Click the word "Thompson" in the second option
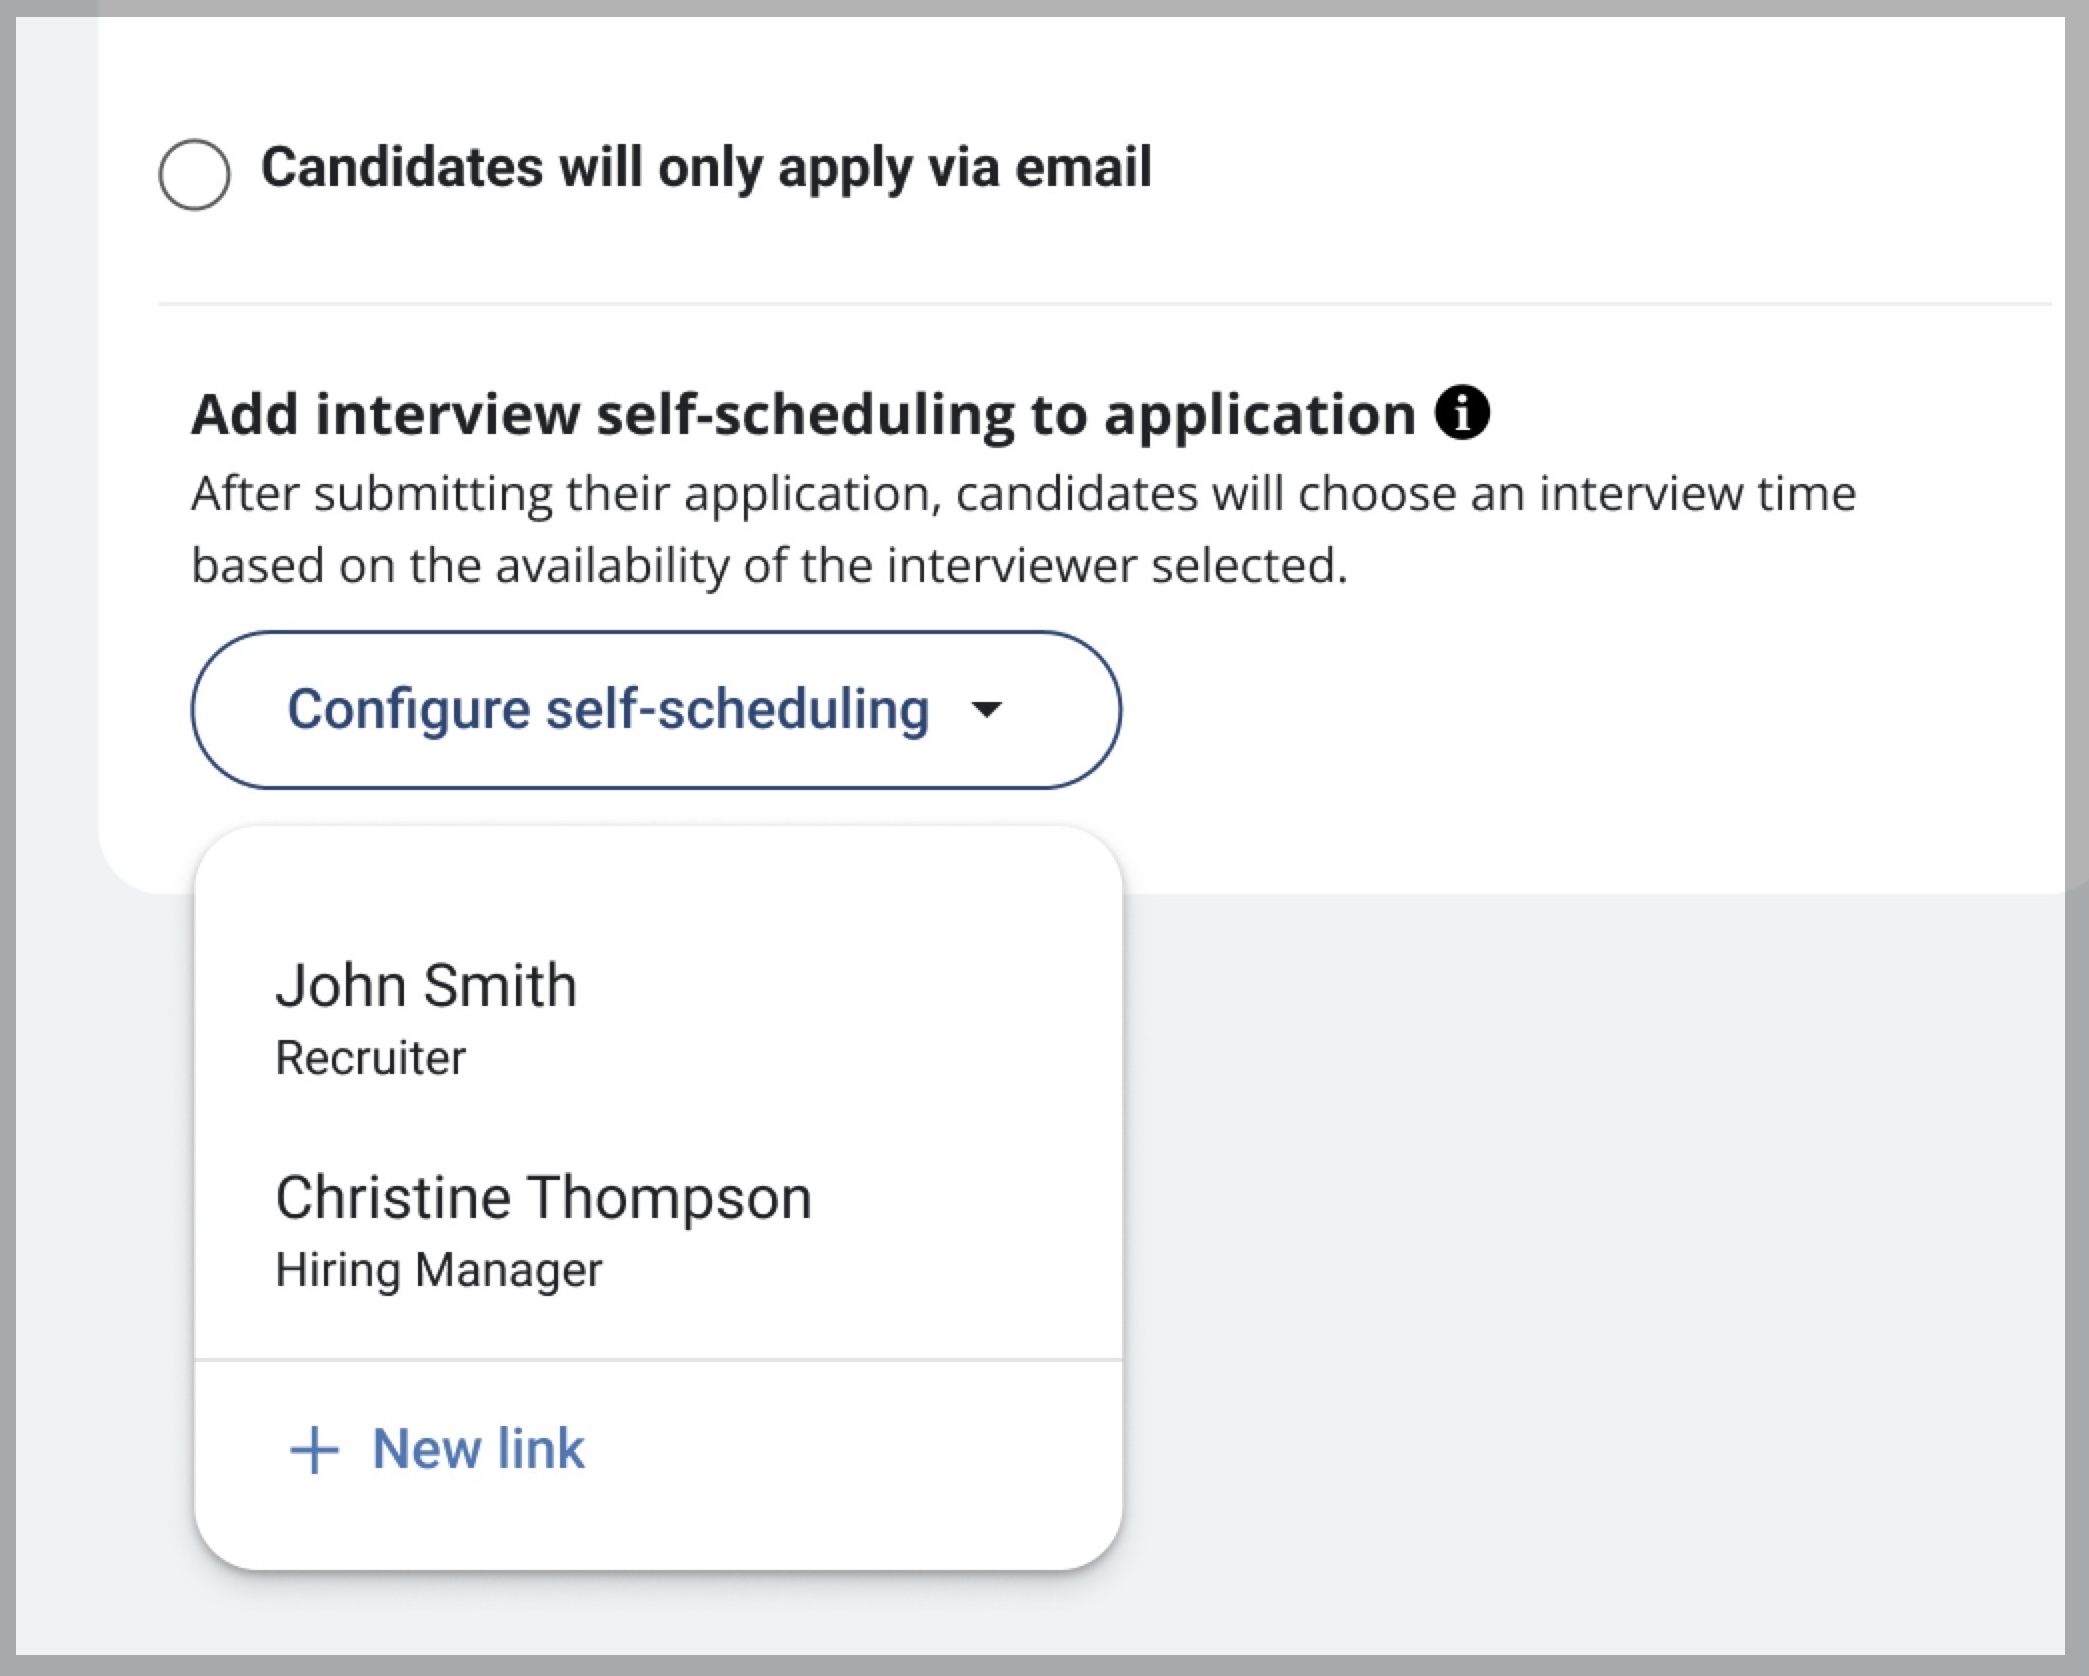 point(669,1198)
